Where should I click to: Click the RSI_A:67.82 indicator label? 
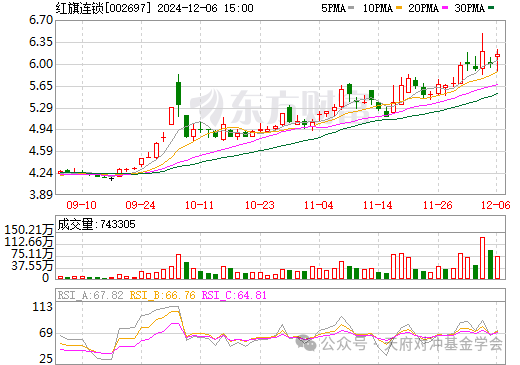pyautogui.click(x=90, y=295)
